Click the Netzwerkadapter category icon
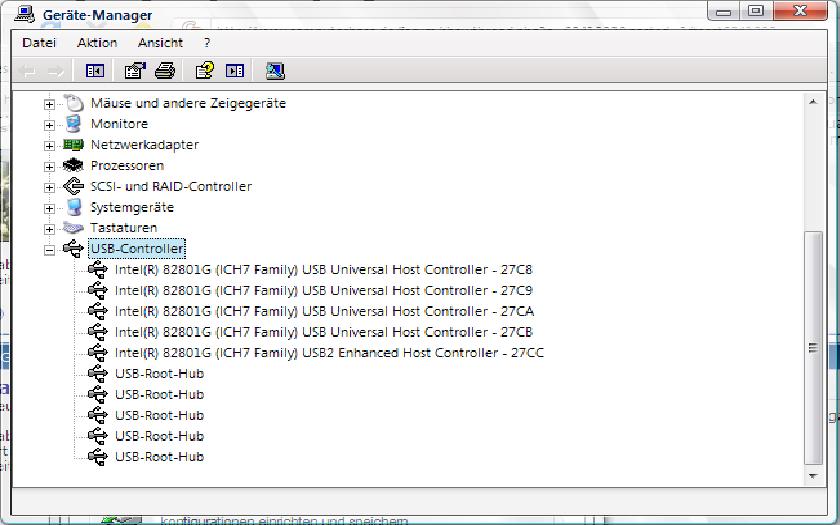 74,145
